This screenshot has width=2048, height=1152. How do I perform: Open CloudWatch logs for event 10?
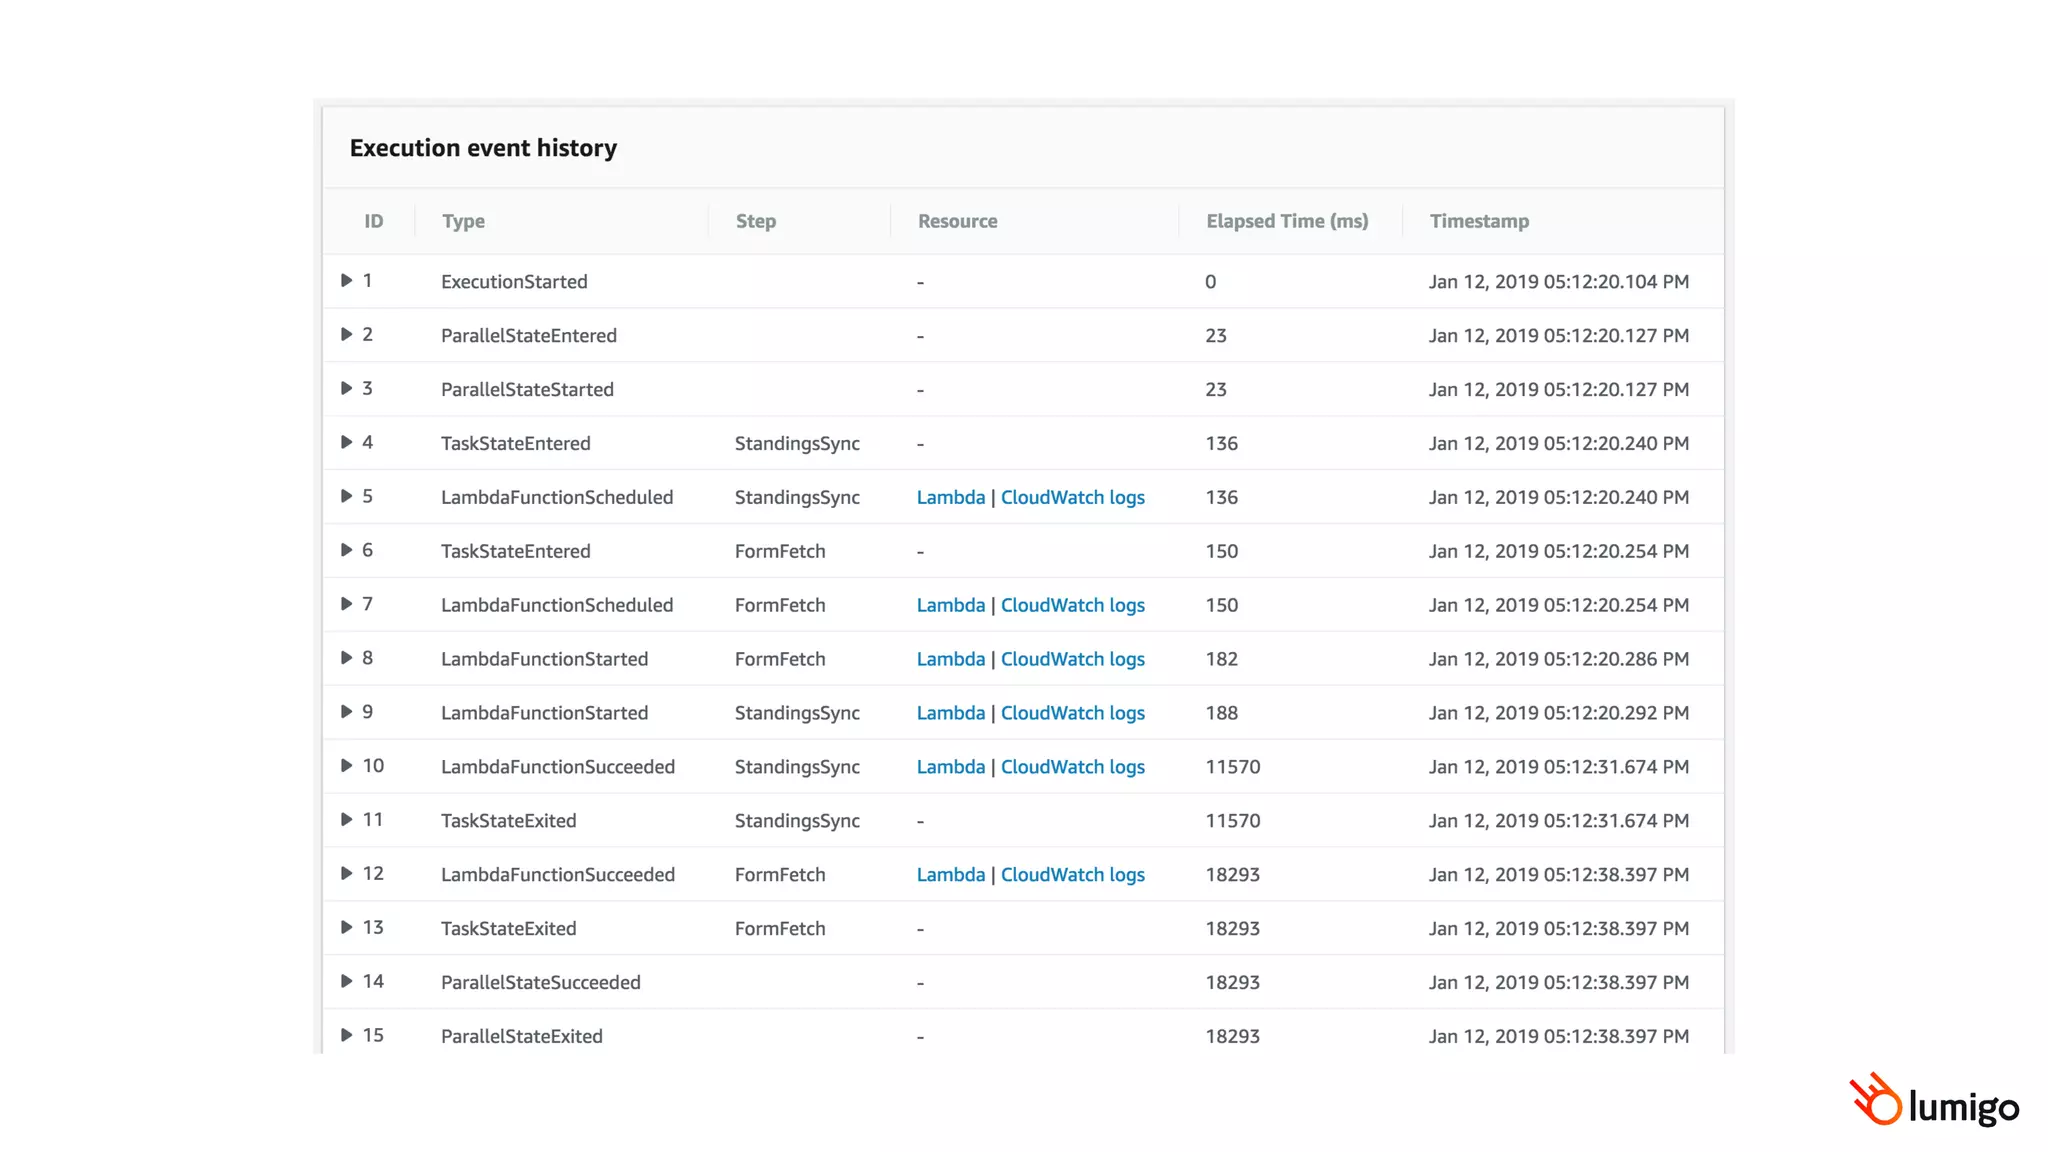click(1072, 767)
